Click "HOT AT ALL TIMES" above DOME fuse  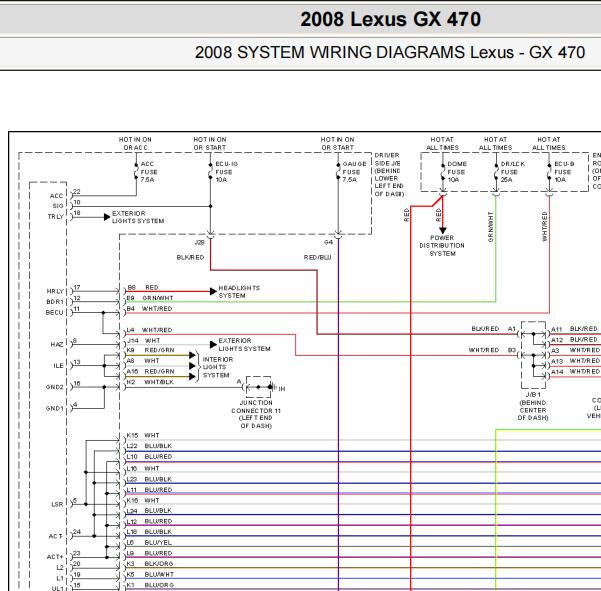442,143
